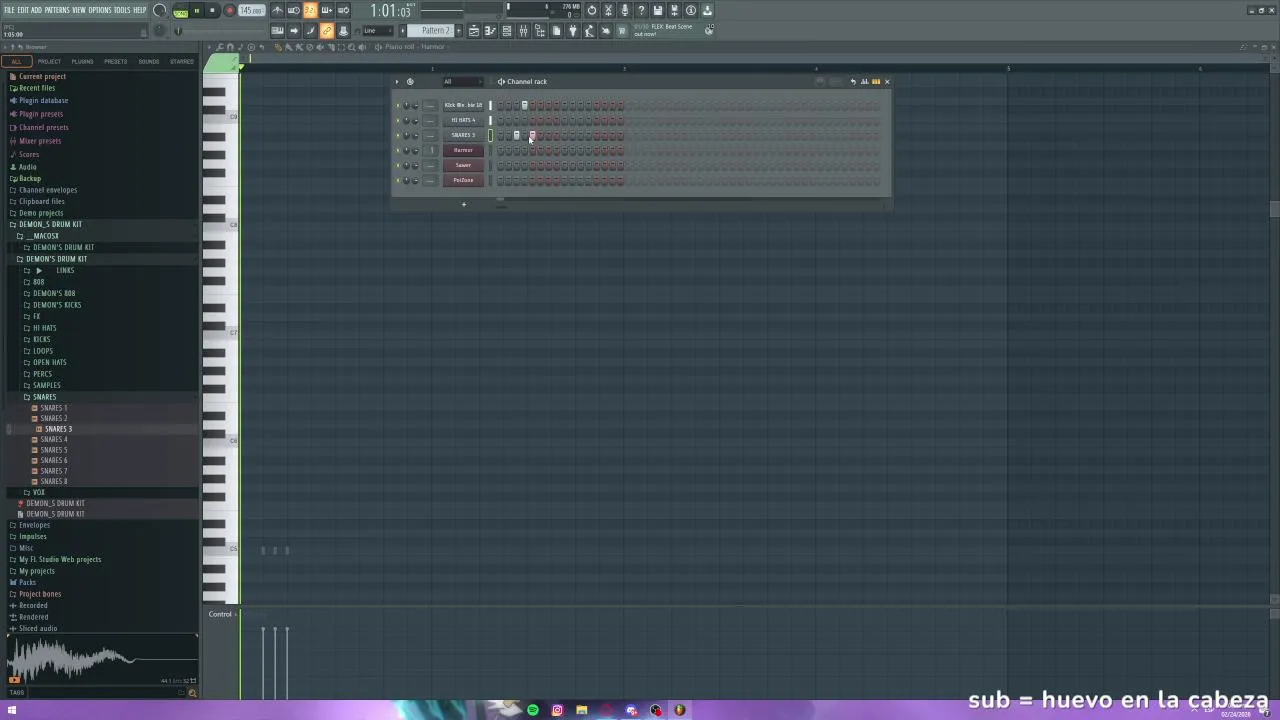Image resolution: width=1280 pixels, height=720 pixels.
Task: Expand the 808 folder
Action: pos(38,282)
